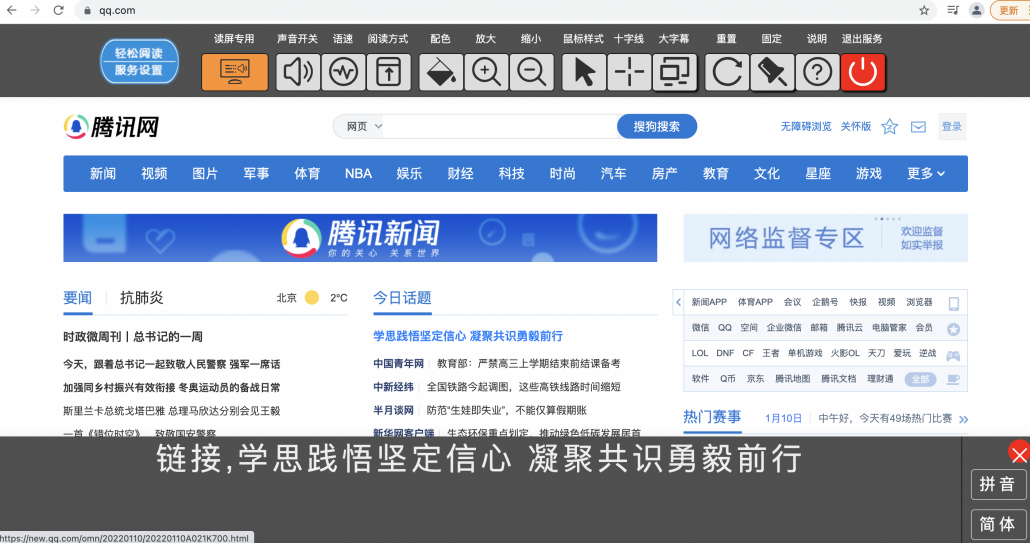The image size is (1030, 543).
Task: Click the cup icon next to 全部
Action: (953, 380)
